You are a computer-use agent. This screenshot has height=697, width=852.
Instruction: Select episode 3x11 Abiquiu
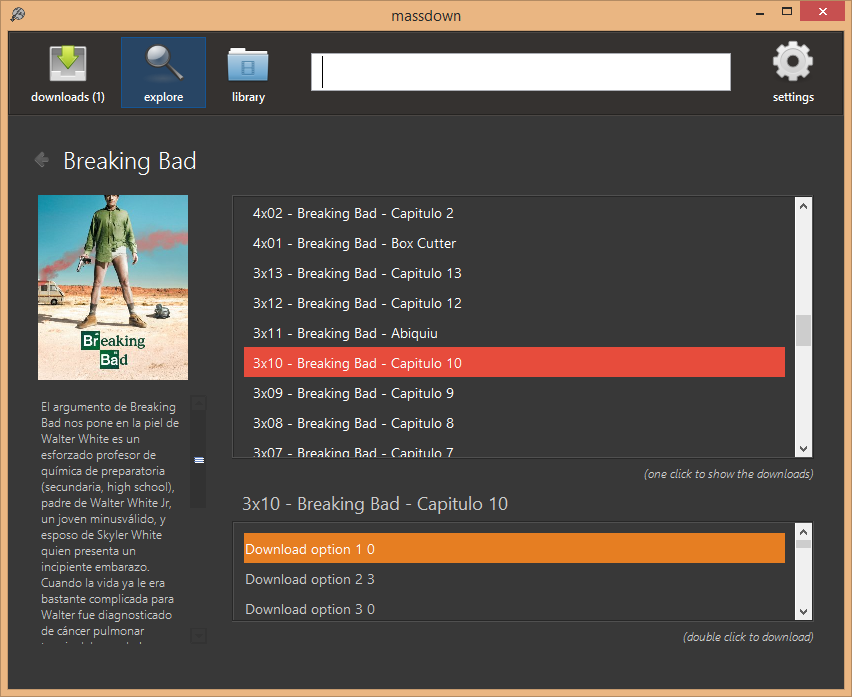[514, 333]
